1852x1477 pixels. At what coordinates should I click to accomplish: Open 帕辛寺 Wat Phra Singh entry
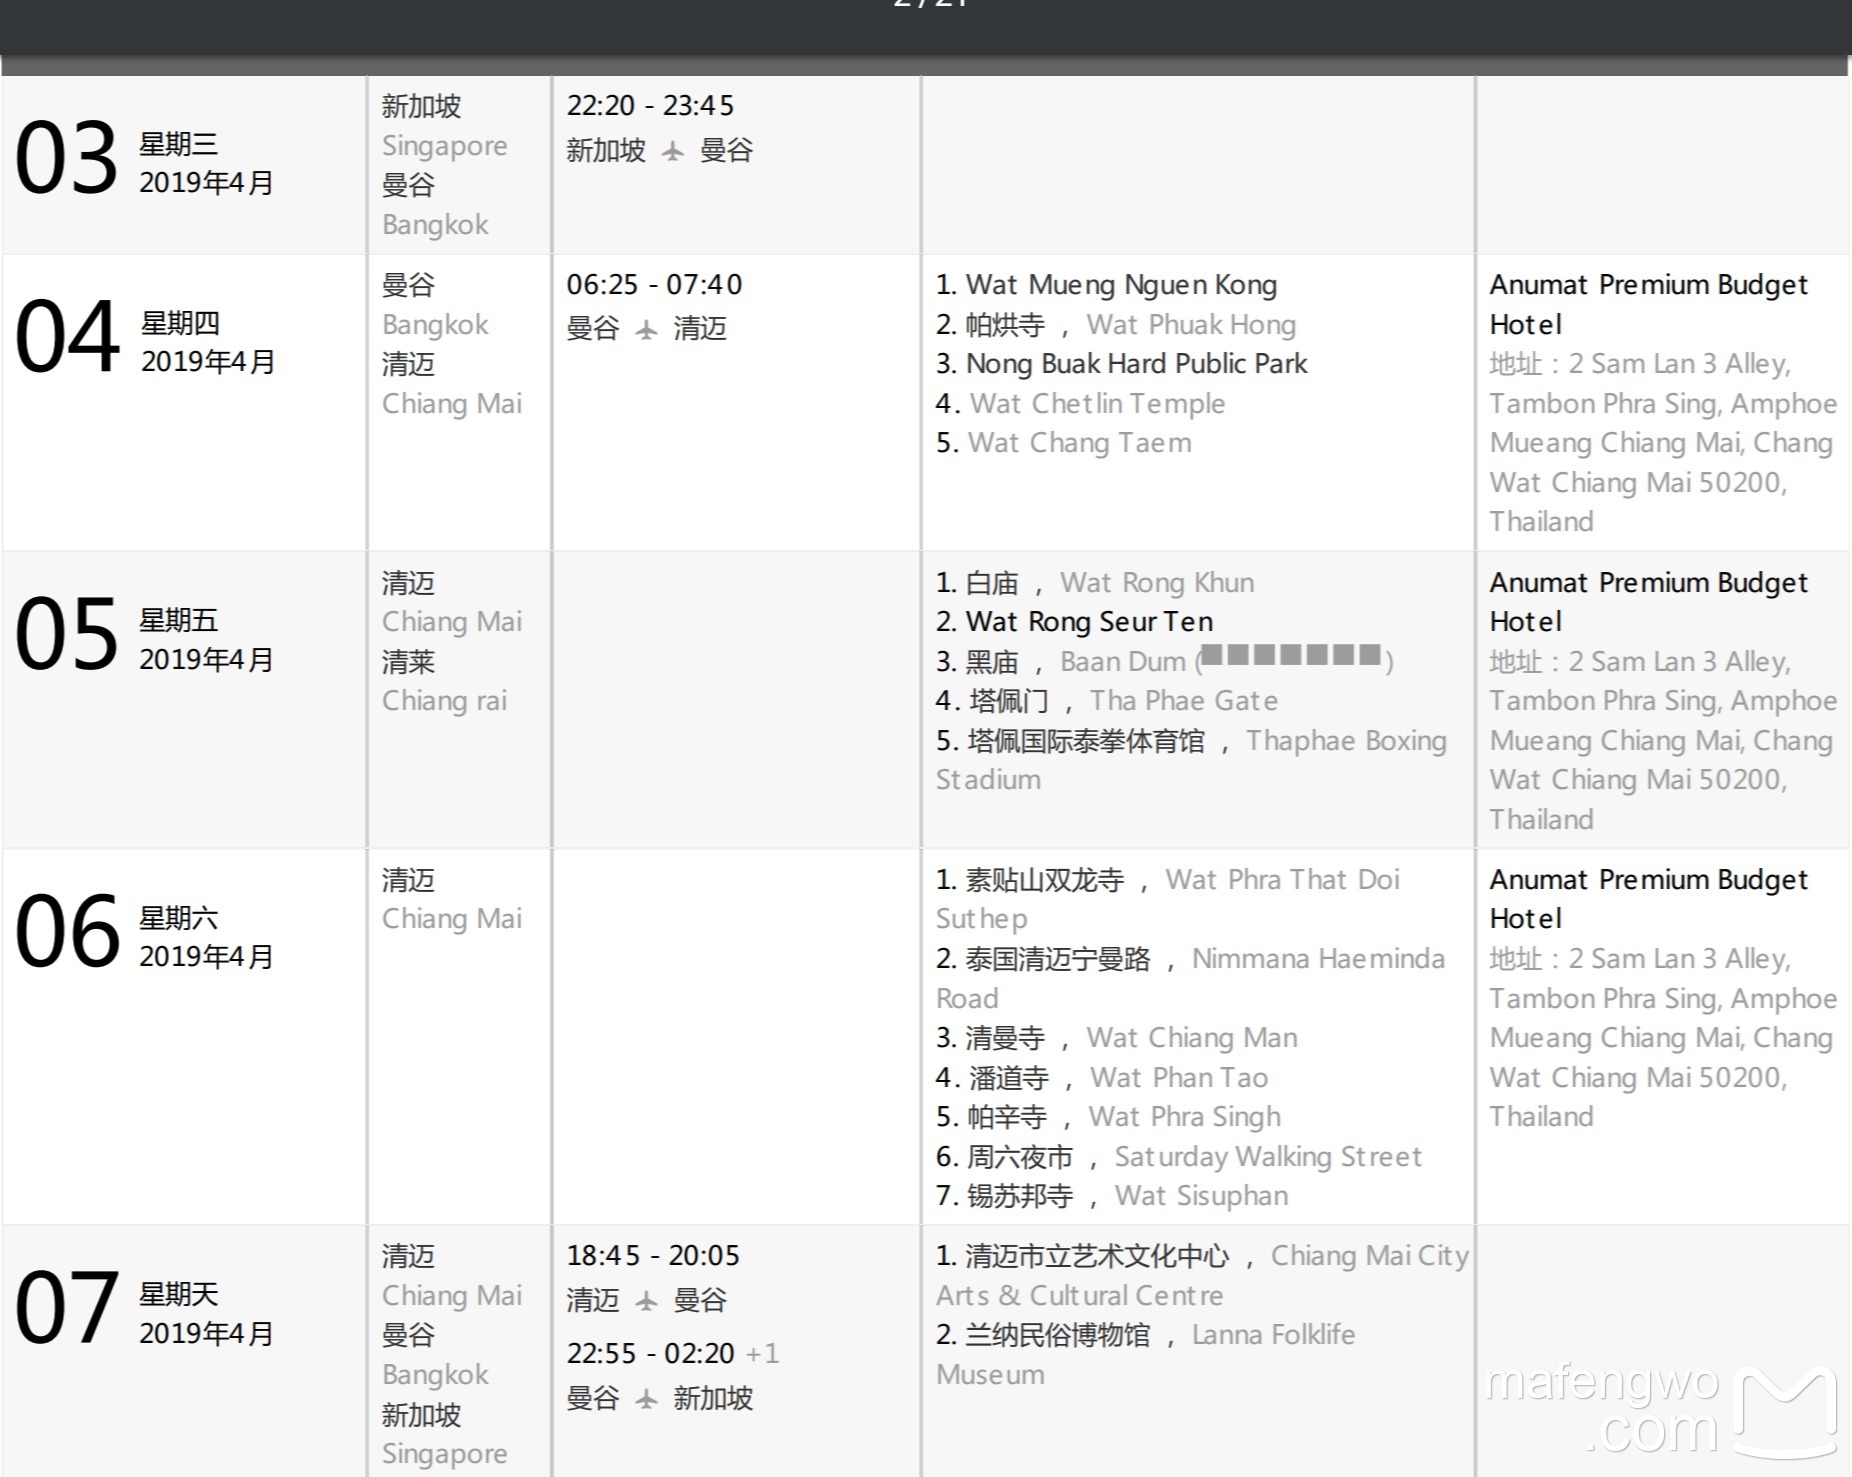1108,1117
